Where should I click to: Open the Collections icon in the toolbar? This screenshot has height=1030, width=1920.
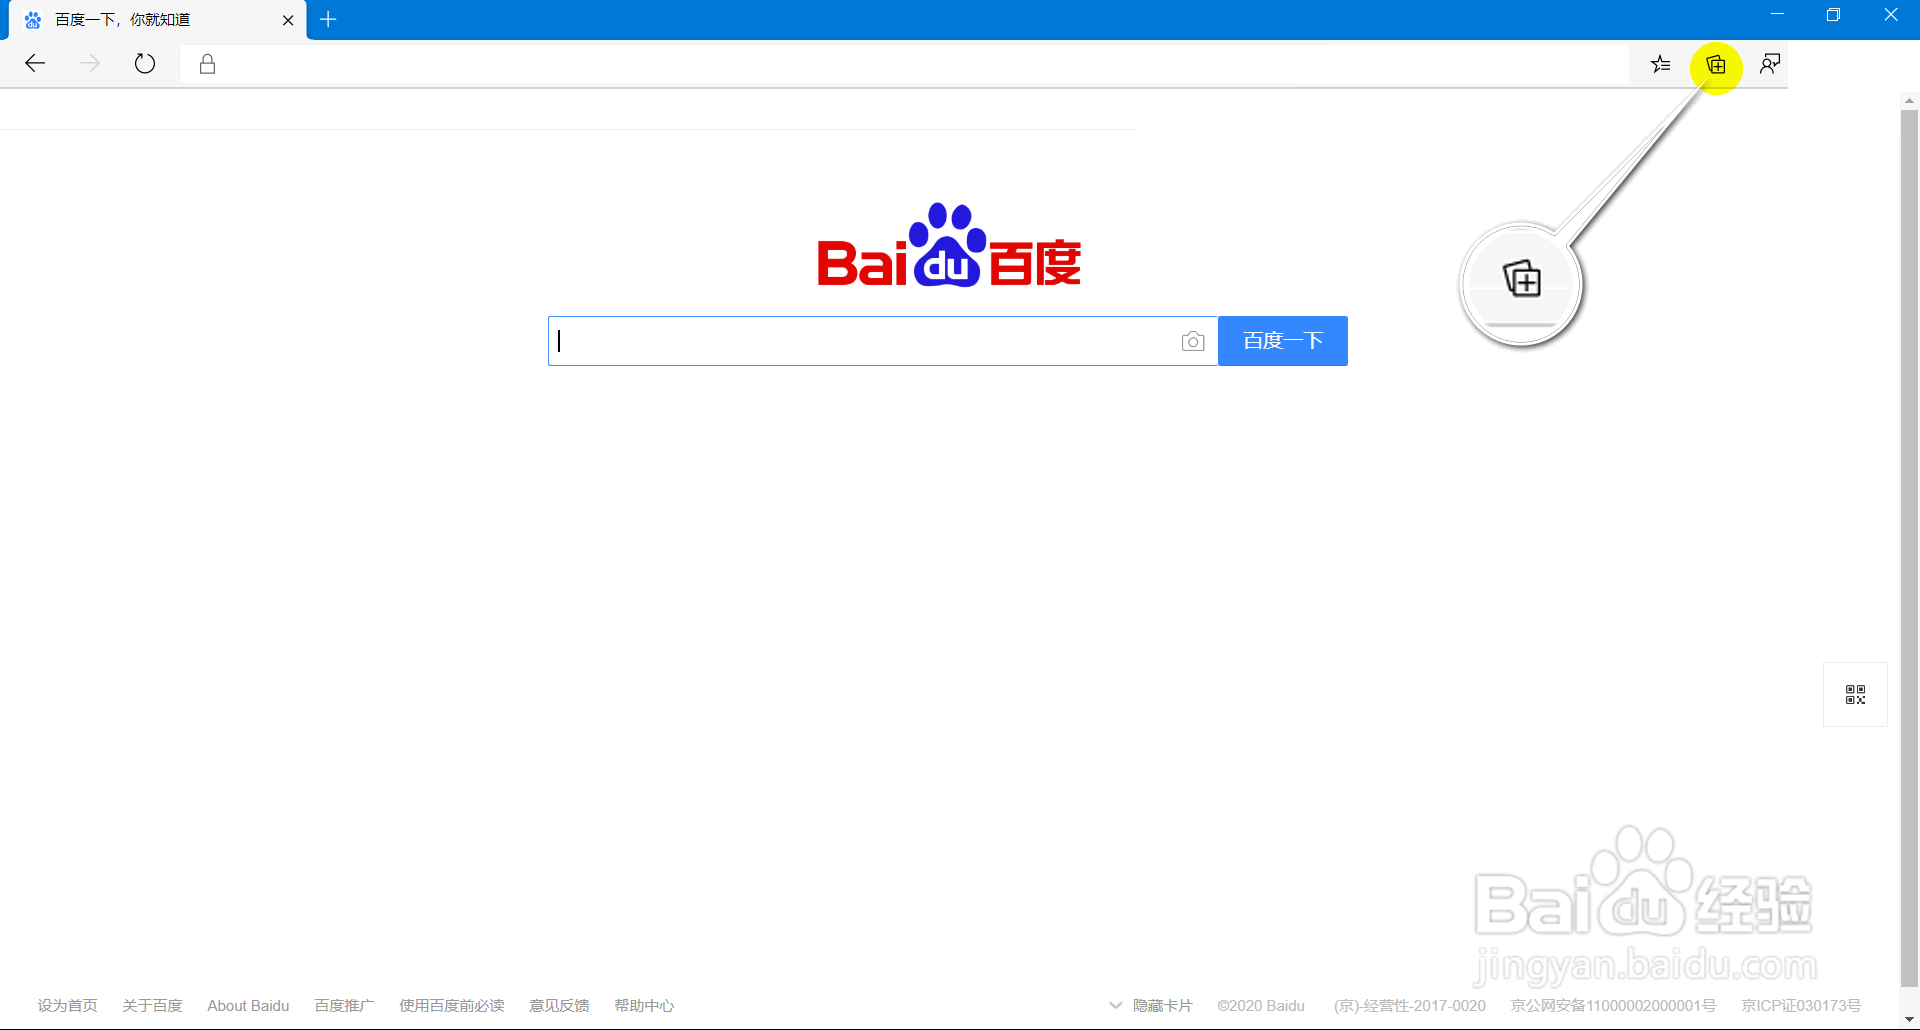[x=1716, y=65]
